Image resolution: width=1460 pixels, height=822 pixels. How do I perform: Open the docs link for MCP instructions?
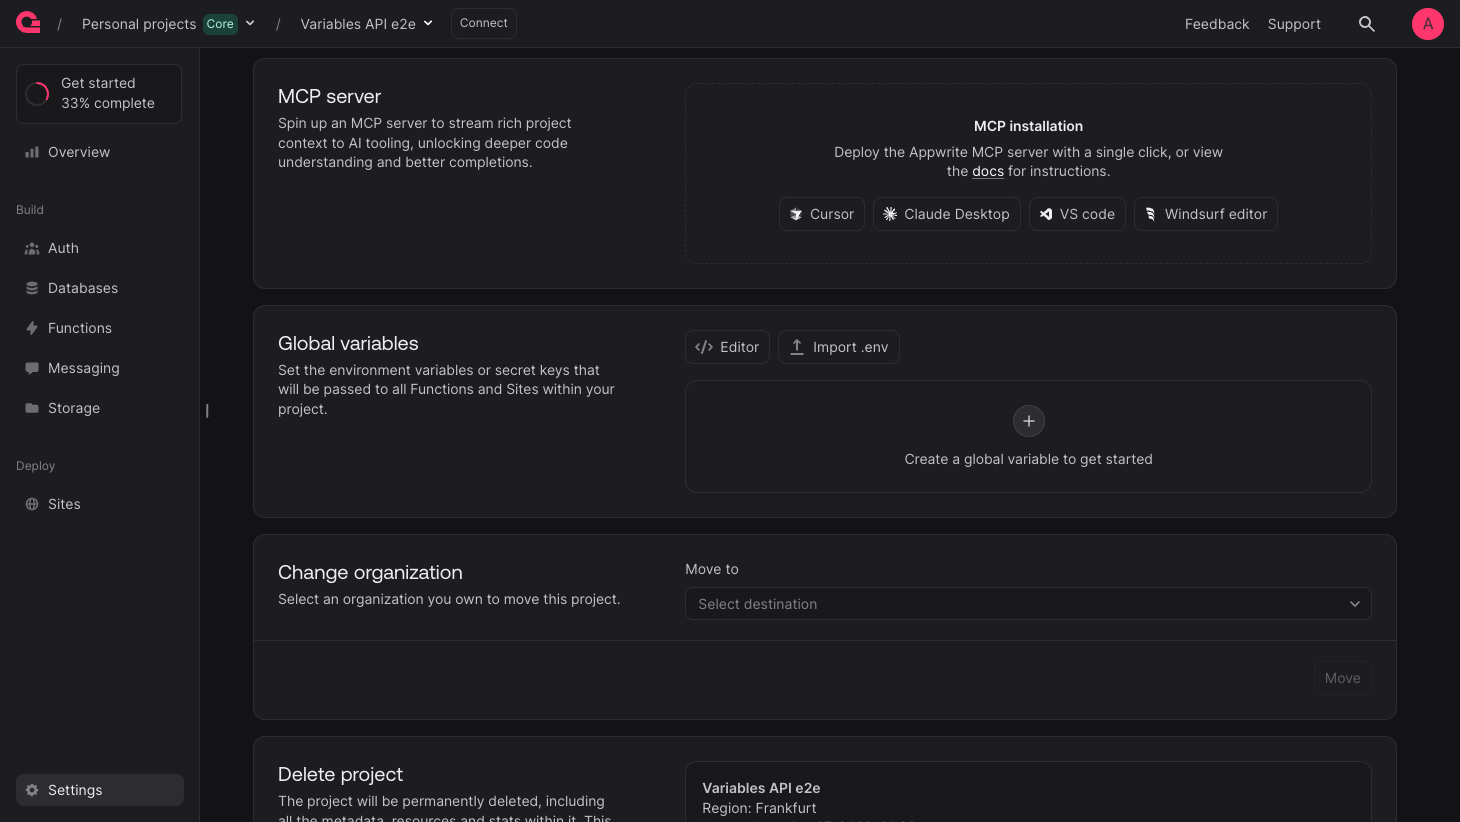(988, 171)
